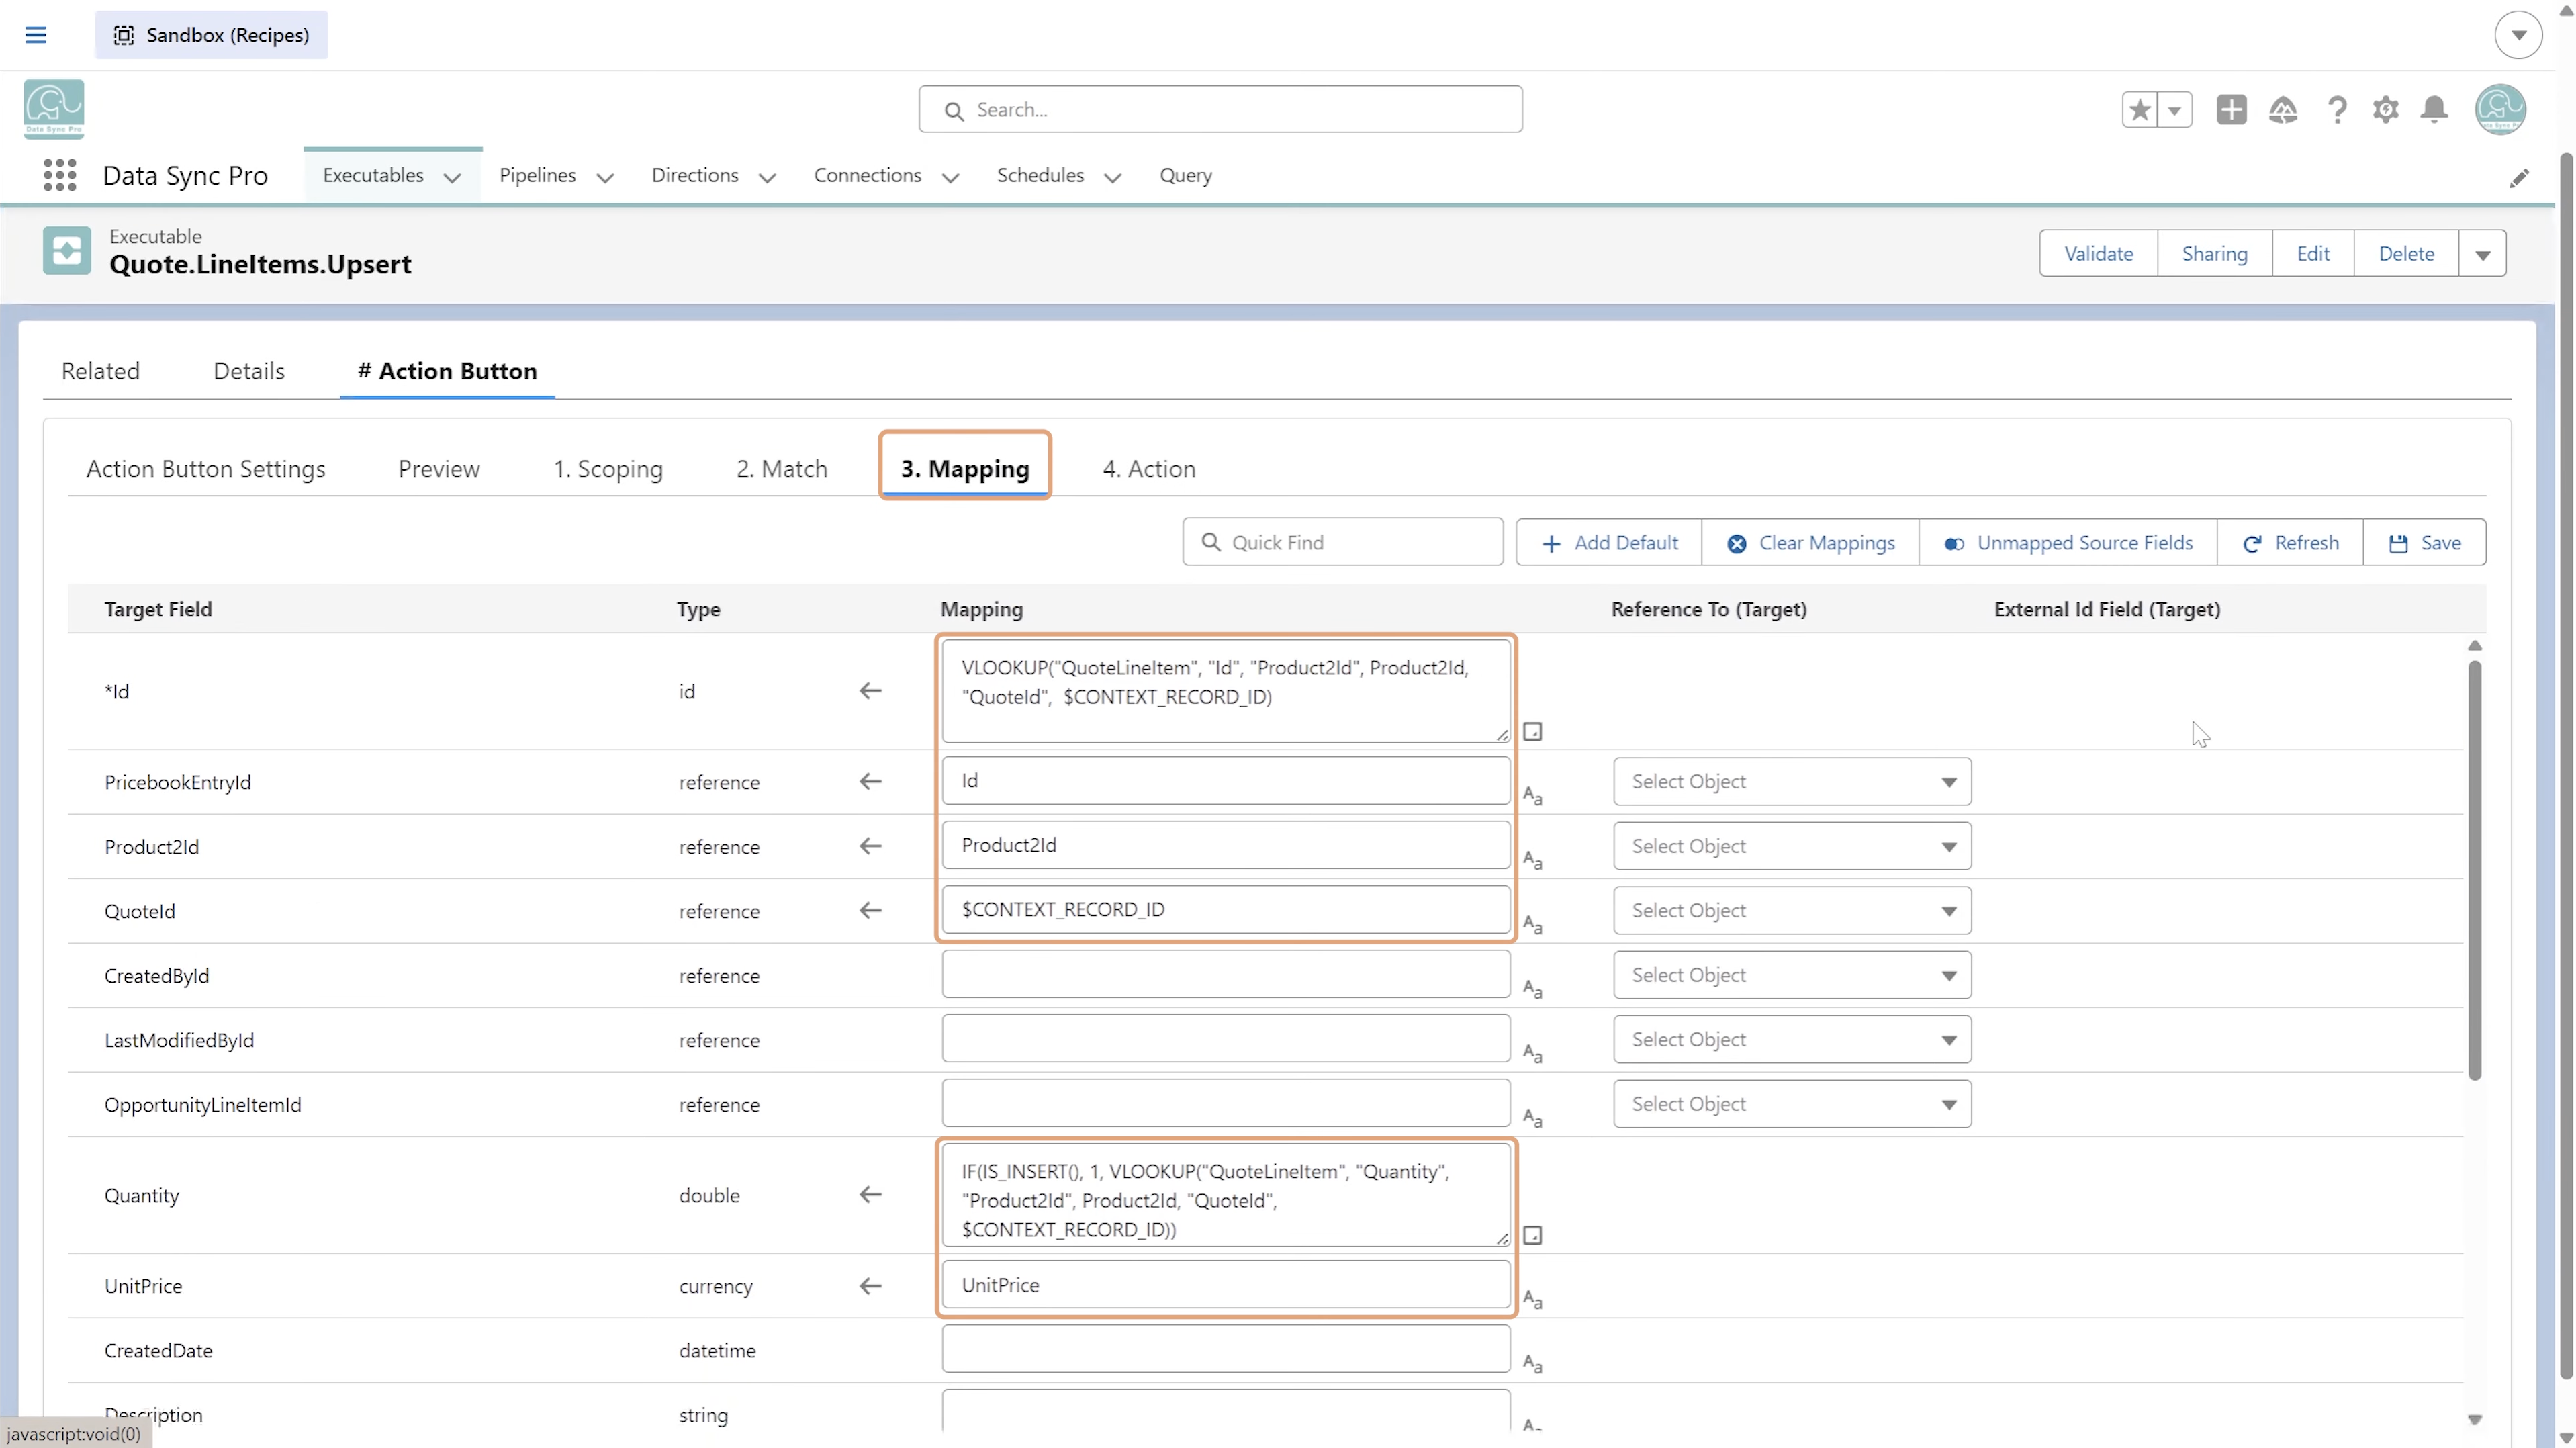
Task: Refresh the mapping list
Action: [x=2290, y=543]
